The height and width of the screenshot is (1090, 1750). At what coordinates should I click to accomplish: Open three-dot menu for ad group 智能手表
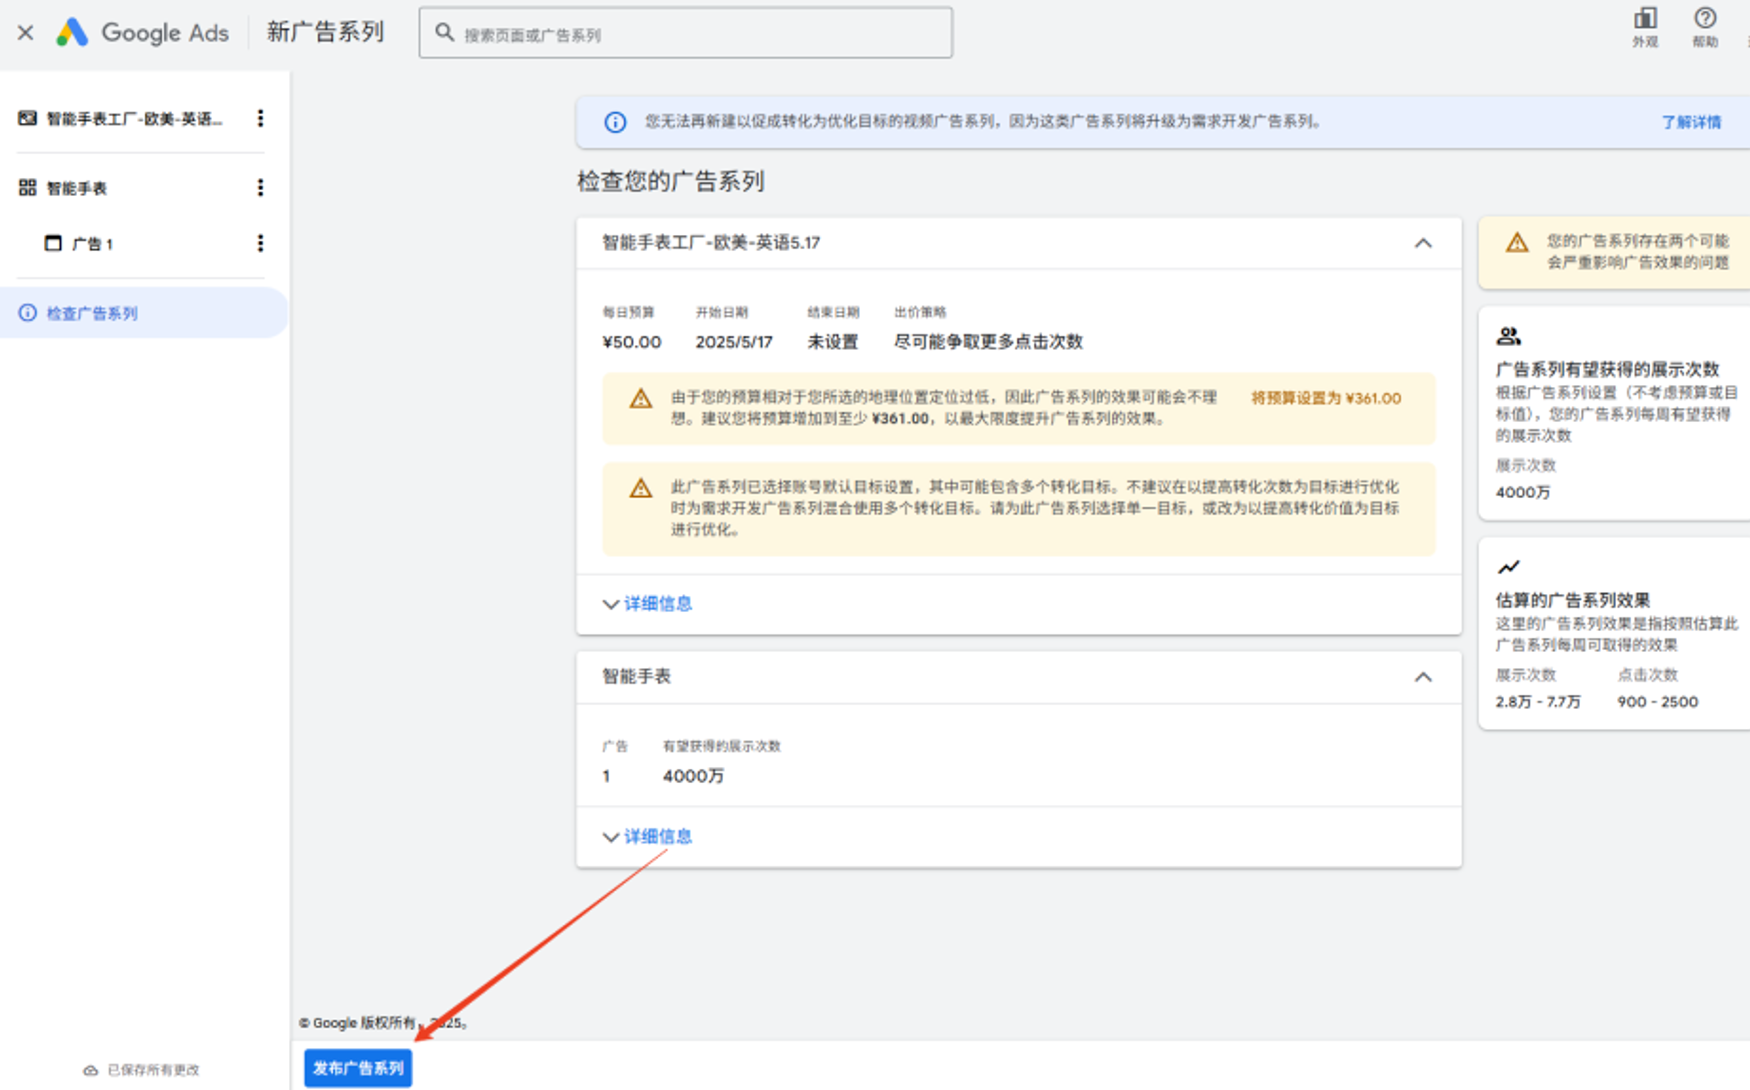[260, 188]
